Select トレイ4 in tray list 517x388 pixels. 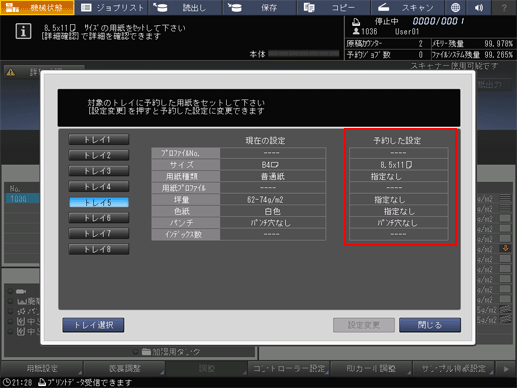[99, 186]
